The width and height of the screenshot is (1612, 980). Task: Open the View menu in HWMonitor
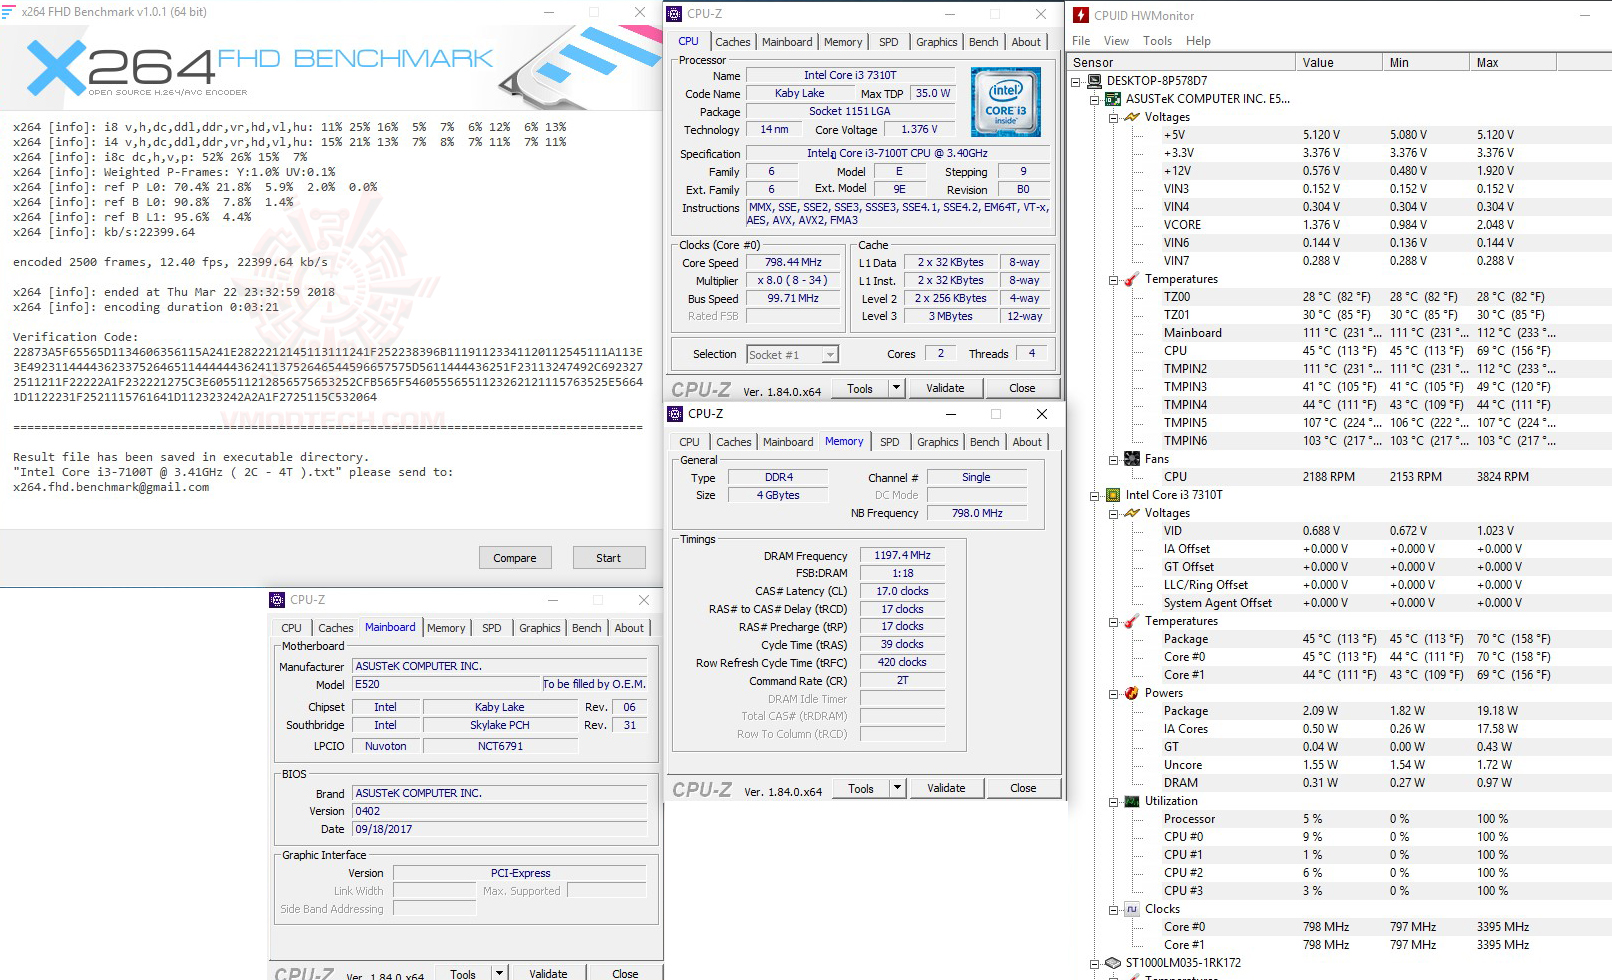[x=1115, y=41]
